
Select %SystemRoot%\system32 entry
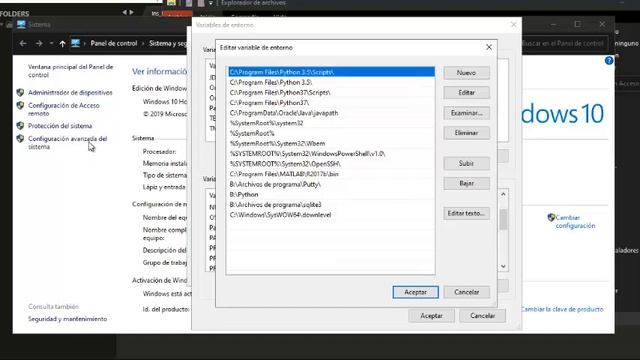point(331,123)
